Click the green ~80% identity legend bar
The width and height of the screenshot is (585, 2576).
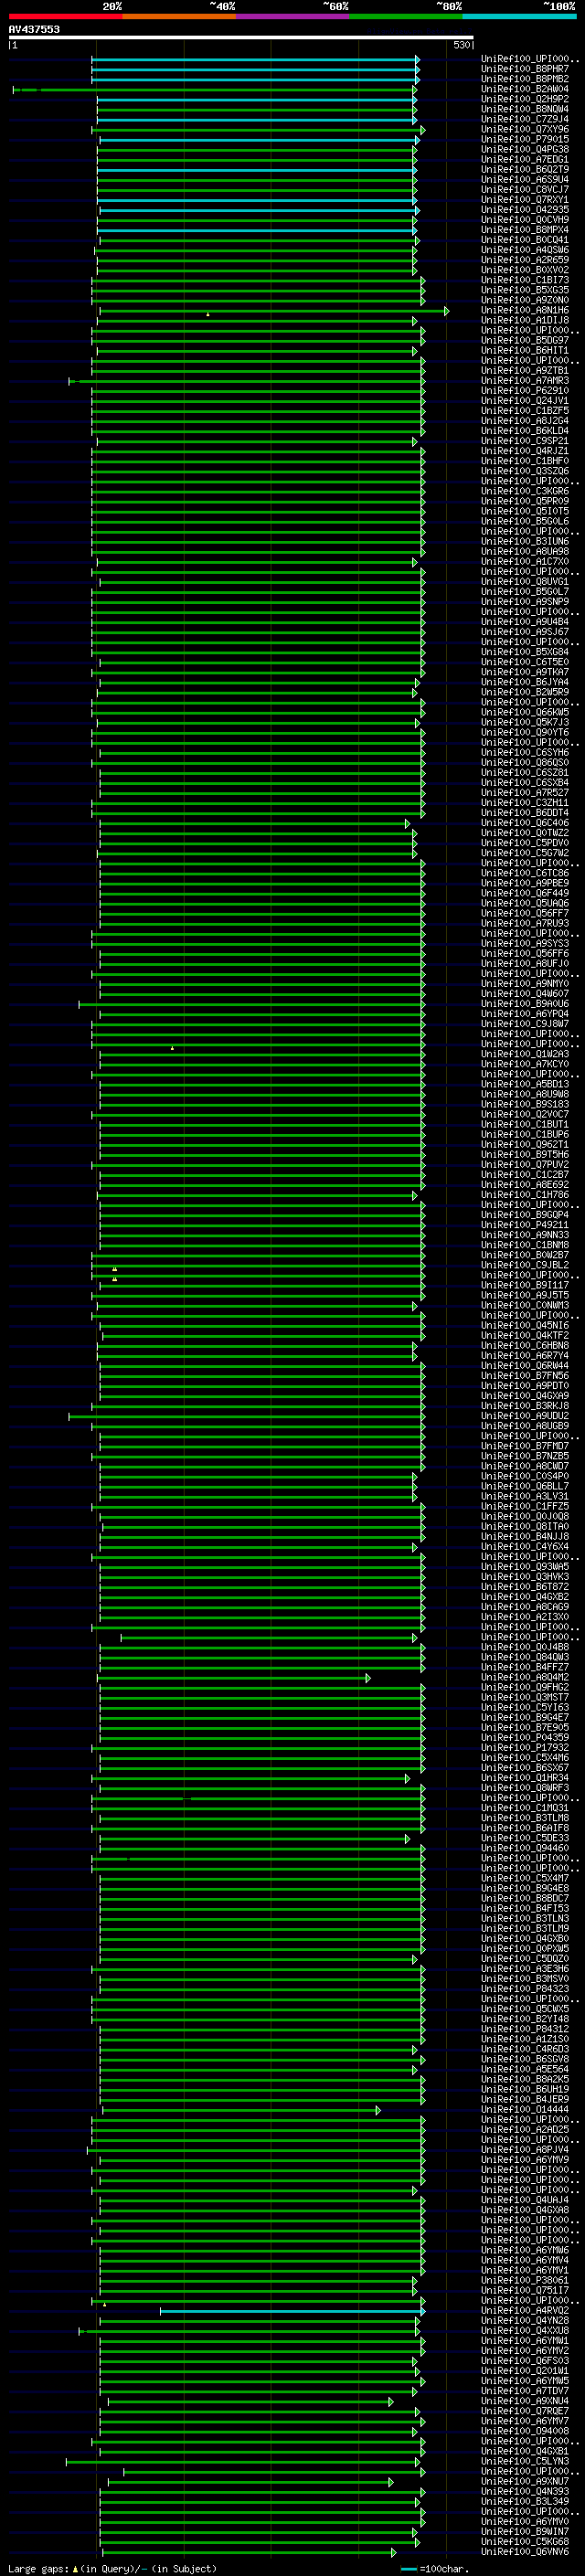tap(406, 16)
